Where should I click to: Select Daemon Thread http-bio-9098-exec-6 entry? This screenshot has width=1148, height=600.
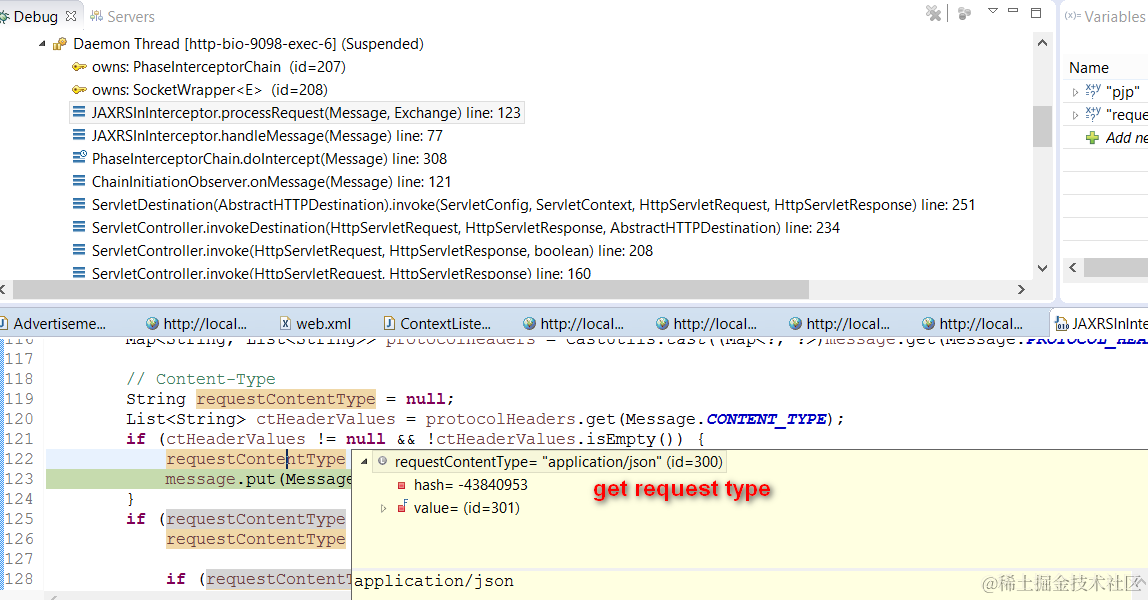[x=248, y=44]
